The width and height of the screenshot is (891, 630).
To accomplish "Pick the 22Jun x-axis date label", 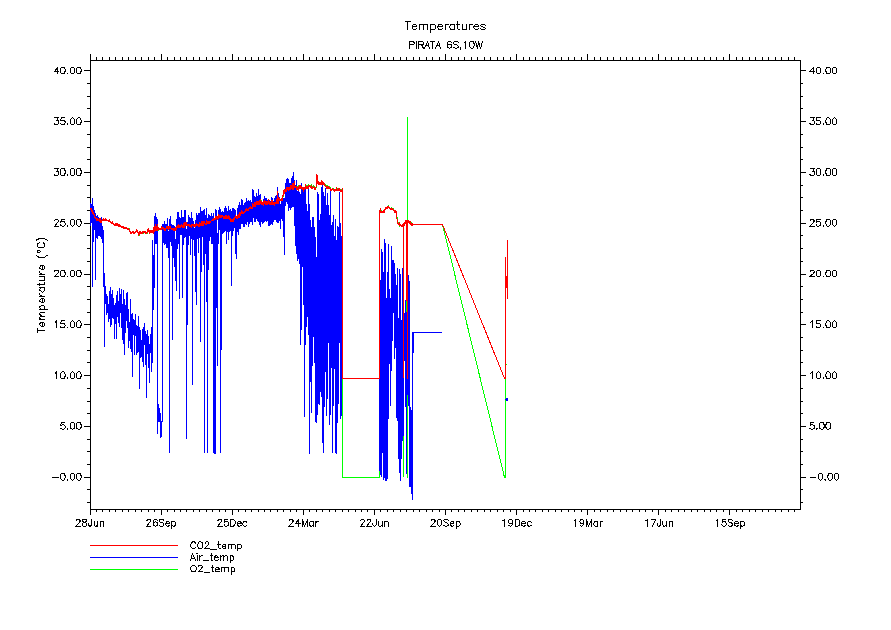I will [x=374, y=522].
